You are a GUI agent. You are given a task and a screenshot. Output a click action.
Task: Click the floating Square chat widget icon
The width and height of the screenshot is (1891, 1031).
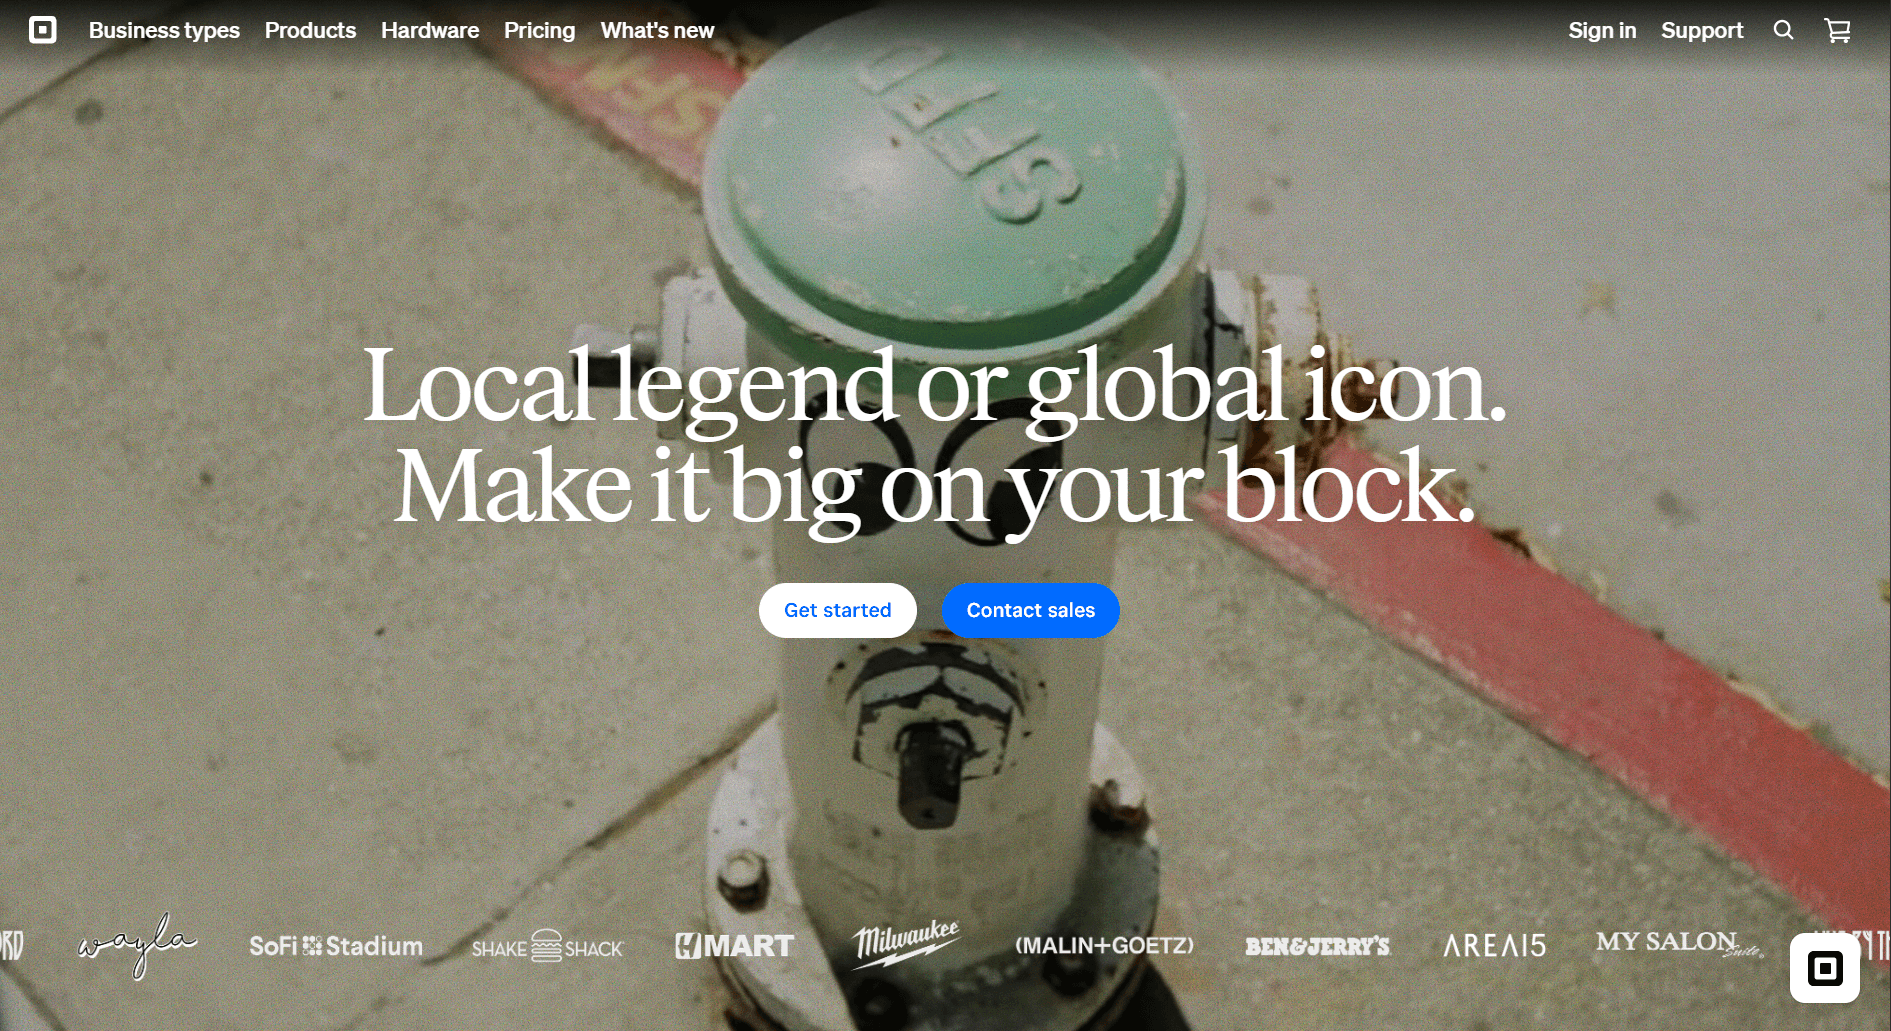pos(1825,968)
